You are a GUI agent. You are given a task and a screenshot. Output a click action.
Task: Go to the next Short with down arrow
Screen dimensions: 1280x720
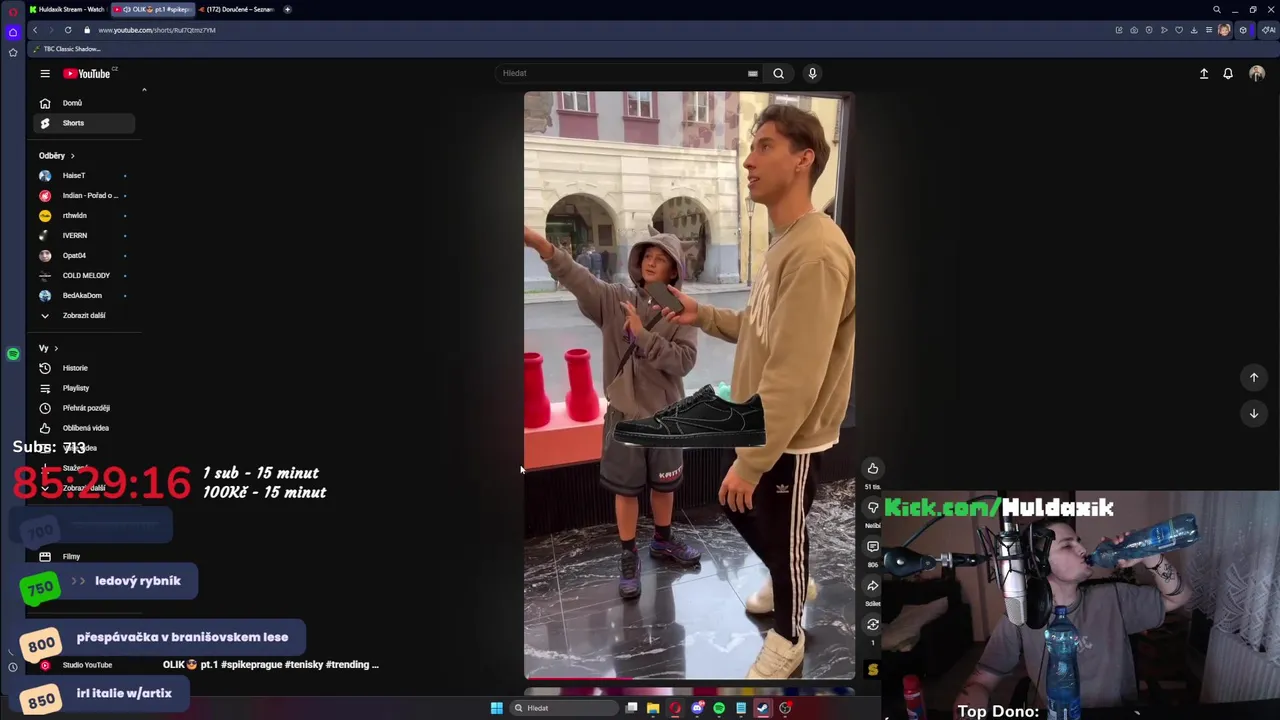pyautogui.click(x=1254, y=413)
